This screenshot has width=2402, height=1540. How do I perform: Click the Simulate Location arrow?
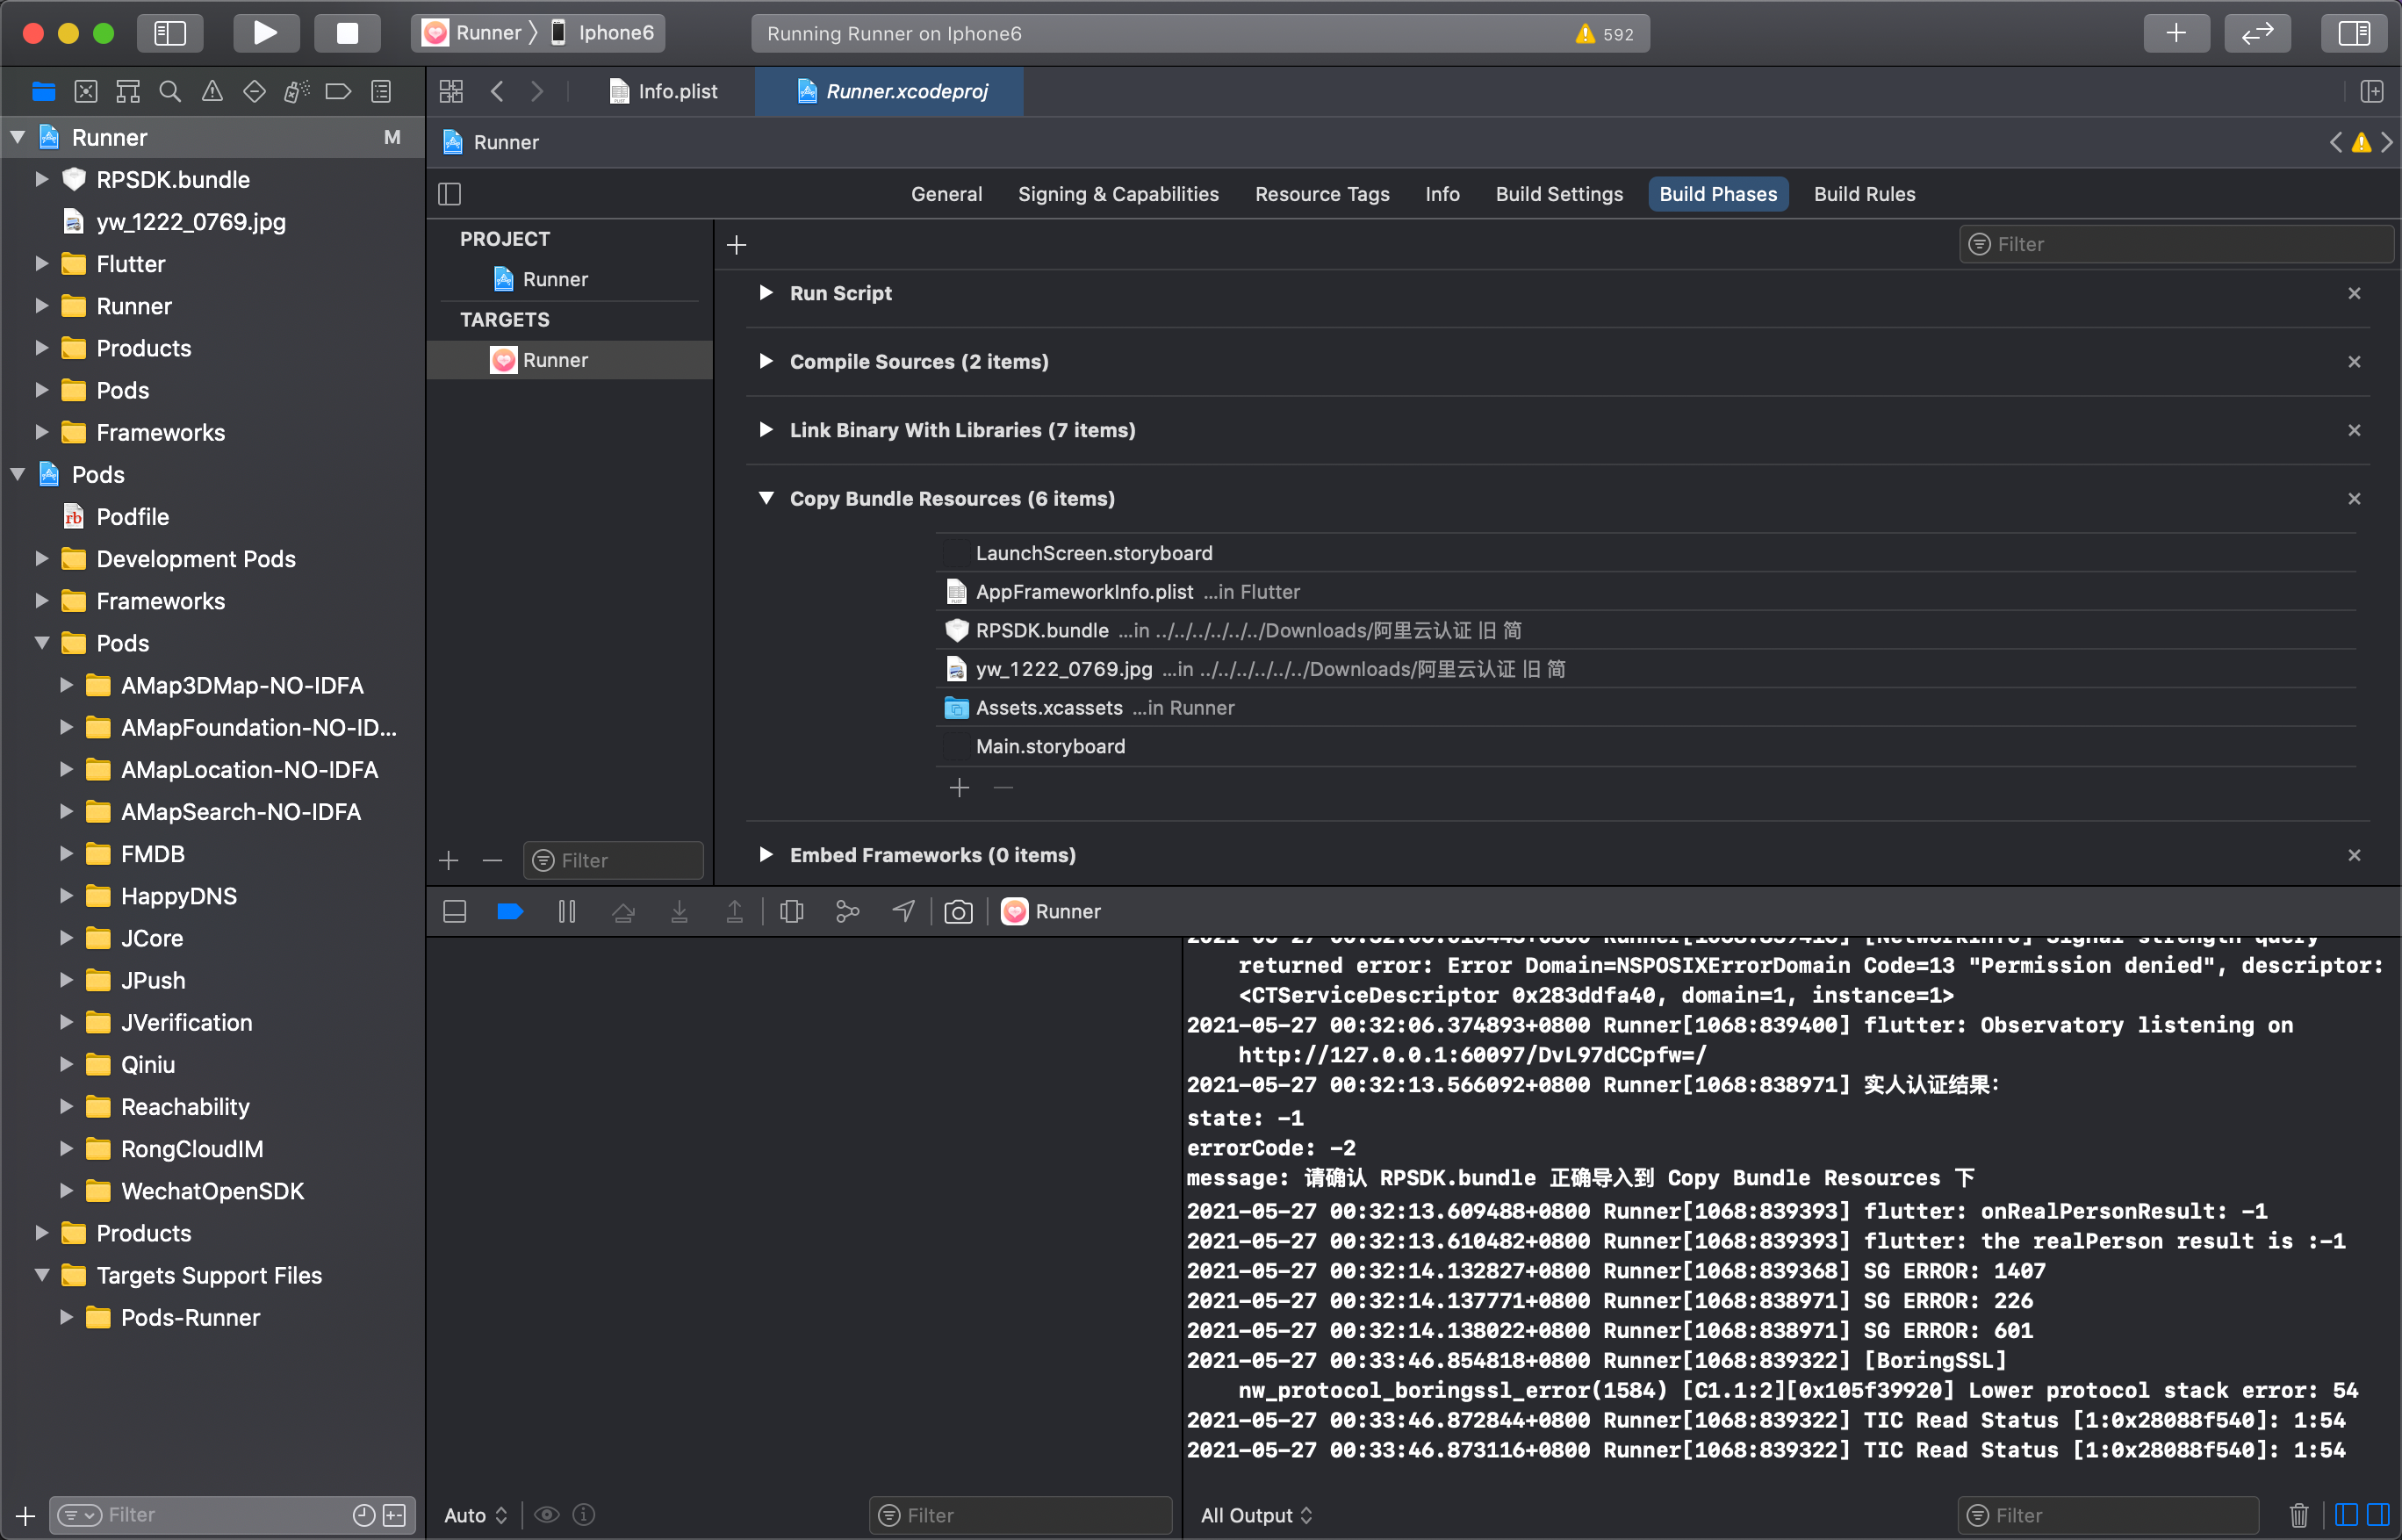point(903,911)
